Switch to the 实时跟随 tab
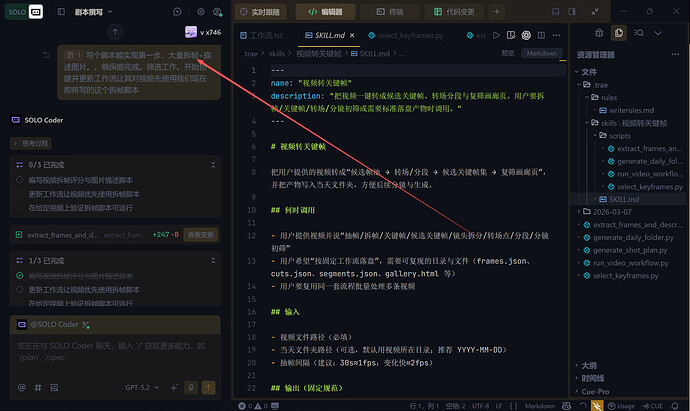The width and height of the screenshot is (690, 411). (x=263, y=12)
